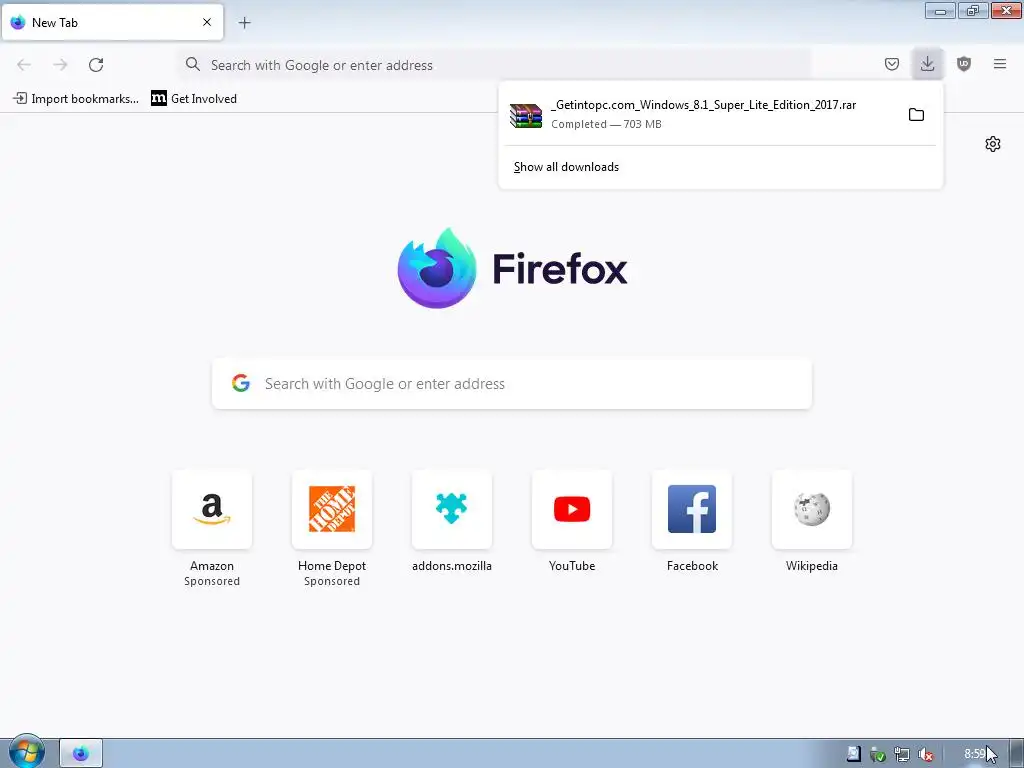Viewport: 1024px width, 768px height.
Task: Click the Forward navigation arrow
Action: (x=60, y=65)
